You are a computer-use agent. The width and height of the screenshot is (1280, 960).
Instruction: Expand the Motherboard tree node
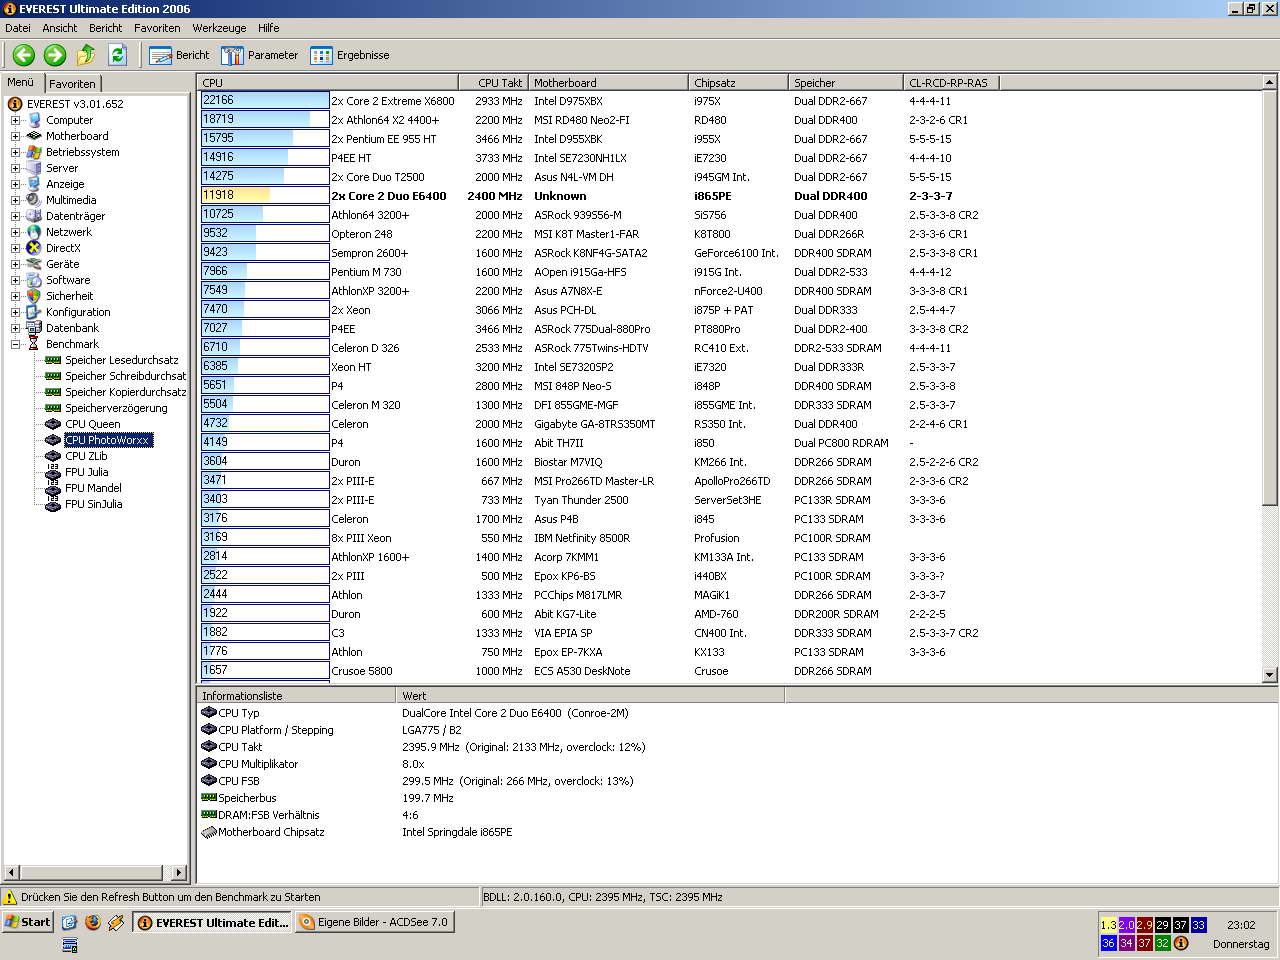click(x=15, y=136)
